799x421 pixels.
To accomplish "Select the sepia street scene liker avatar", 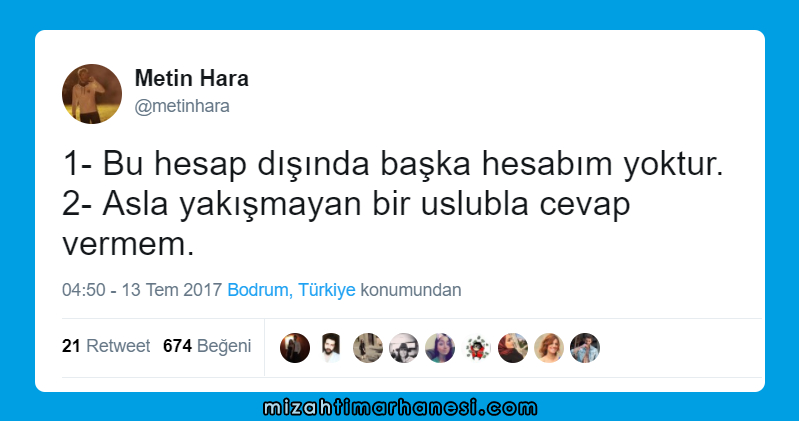I will coord(367,348).
